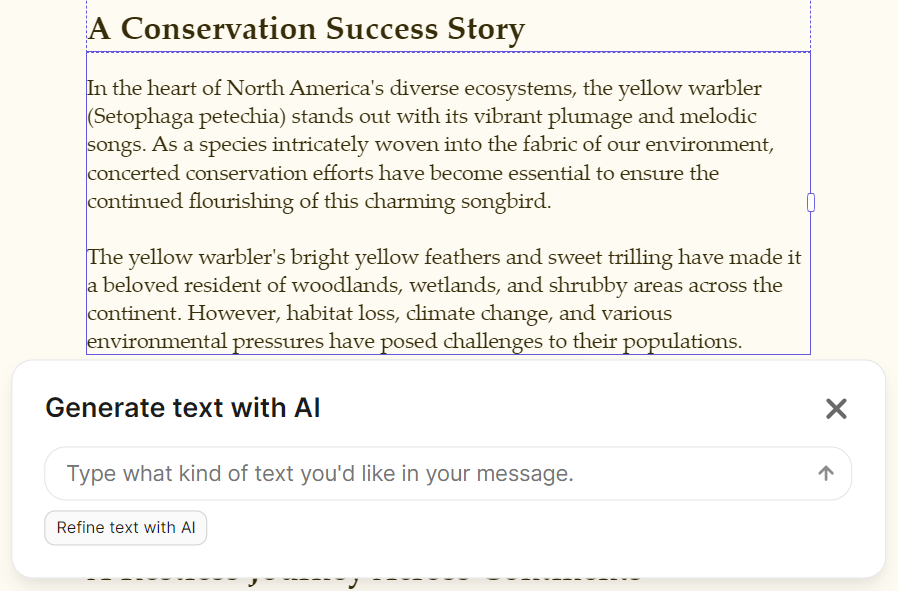Click the Generate text with AI title
Image resolution: width=898 pixels, height=591 pixels.
[x=181, y=408]
